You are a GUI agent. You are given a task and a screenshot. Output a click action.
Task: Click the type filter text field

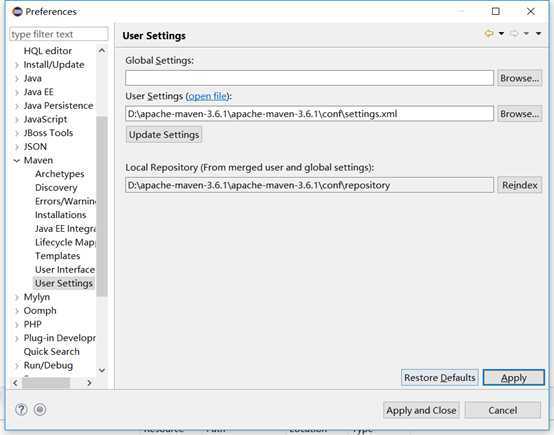[59, 34]
